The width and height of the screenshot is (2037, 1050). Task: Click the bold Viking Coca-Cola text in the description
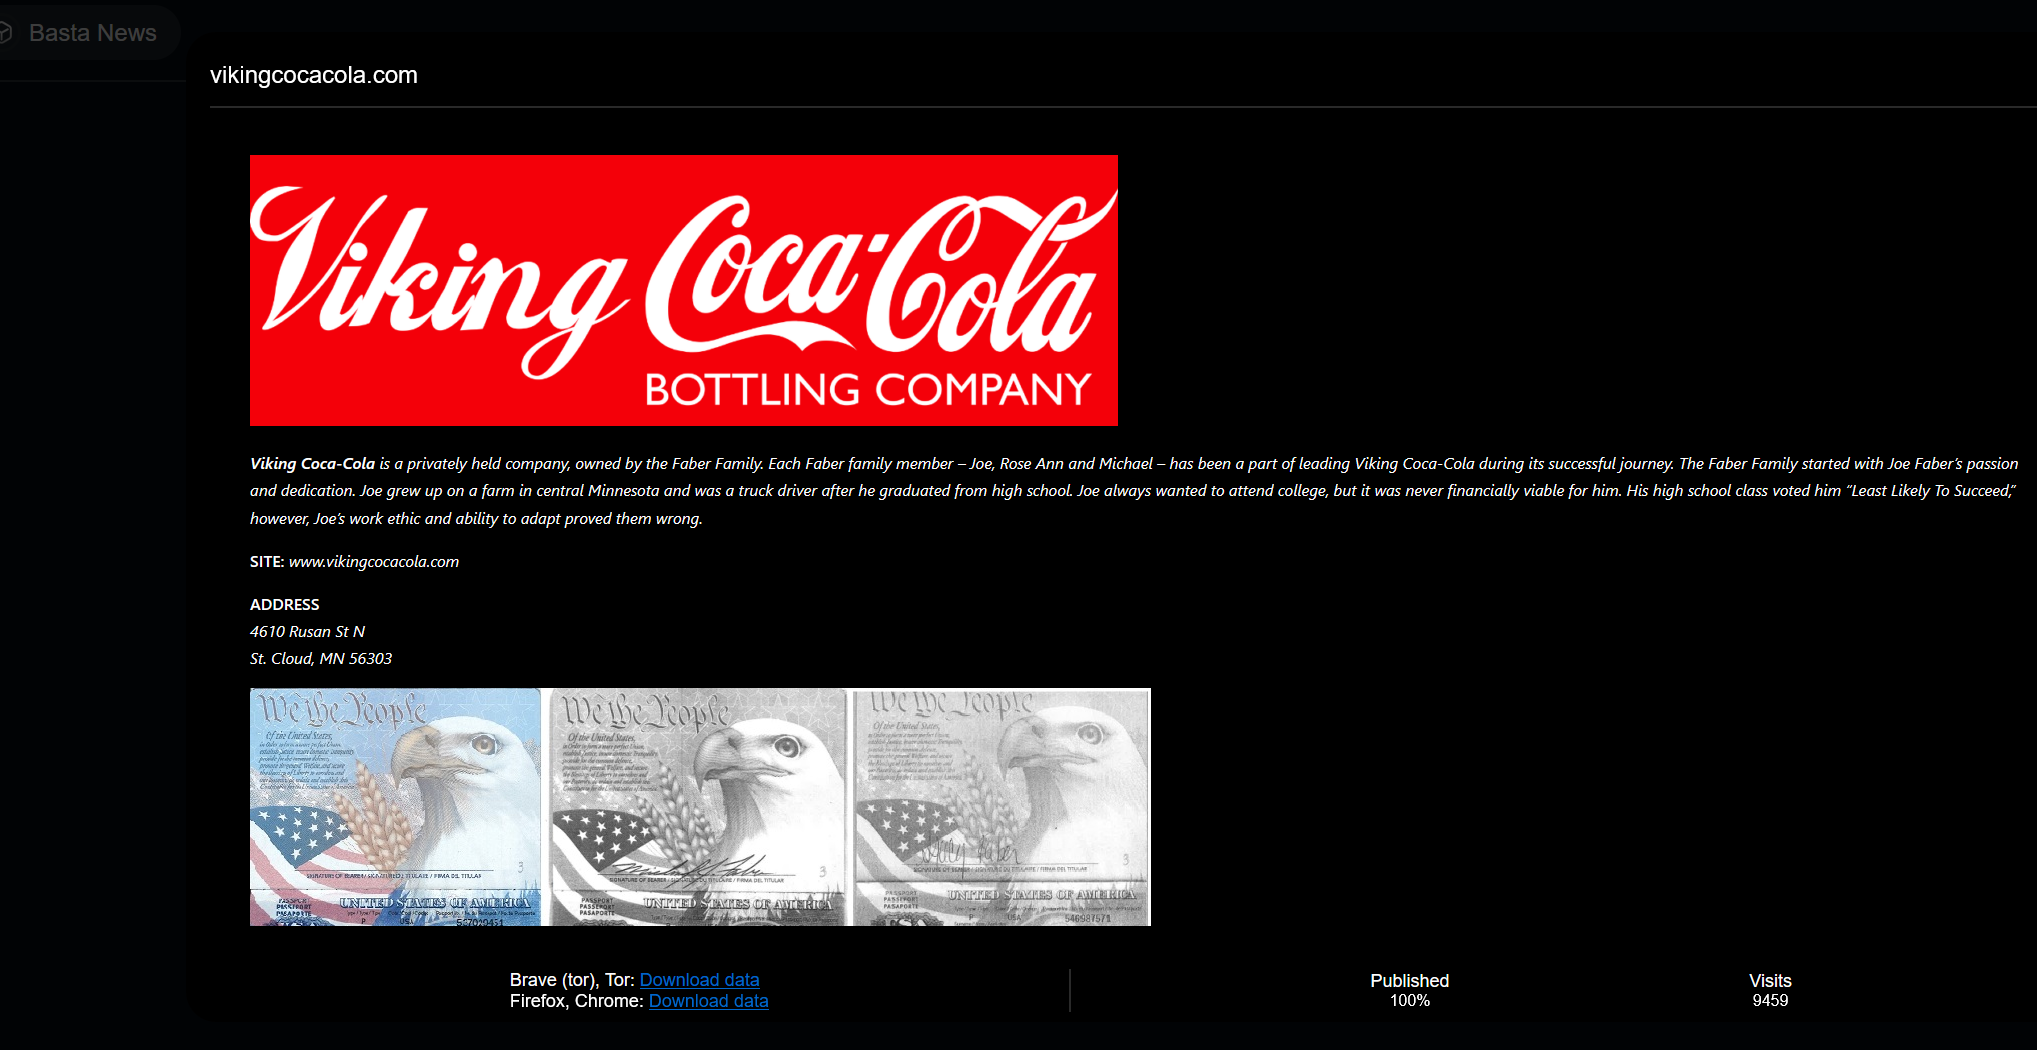point(312,463)
